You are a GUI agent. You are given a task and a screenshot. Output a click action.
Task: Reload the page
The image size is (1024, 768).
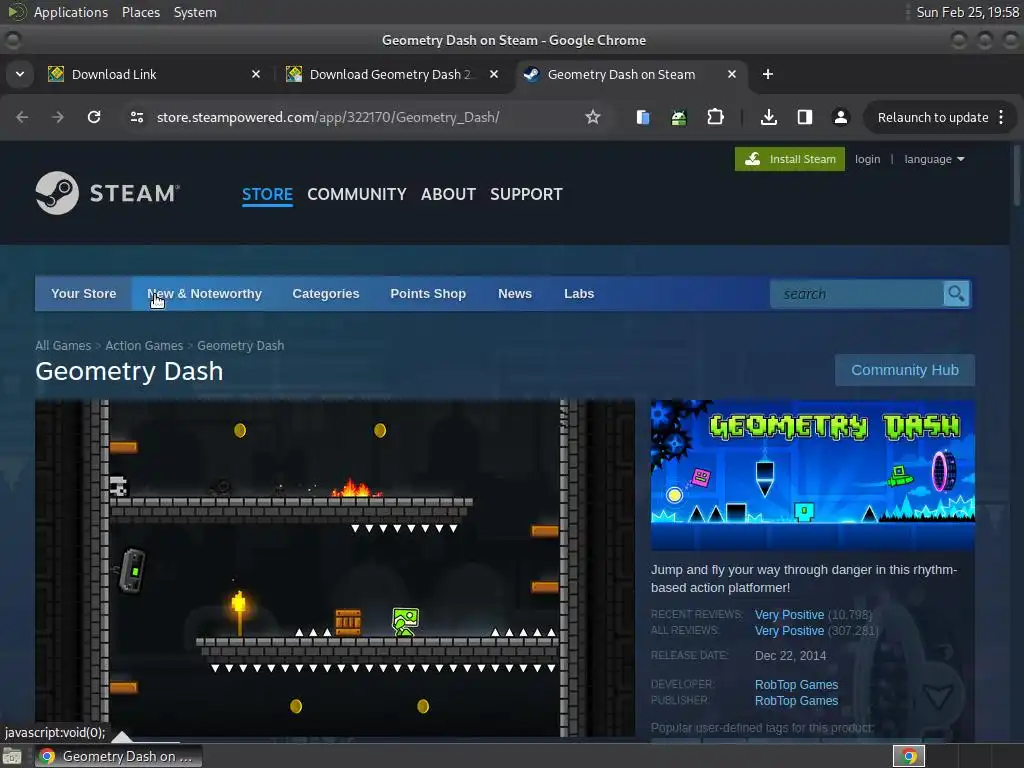[x=94, y=117]
